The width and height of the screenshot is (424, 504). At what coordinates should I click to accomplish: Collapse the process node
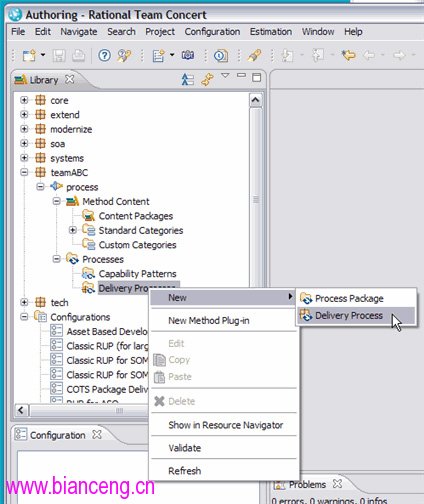coord(40,187)
